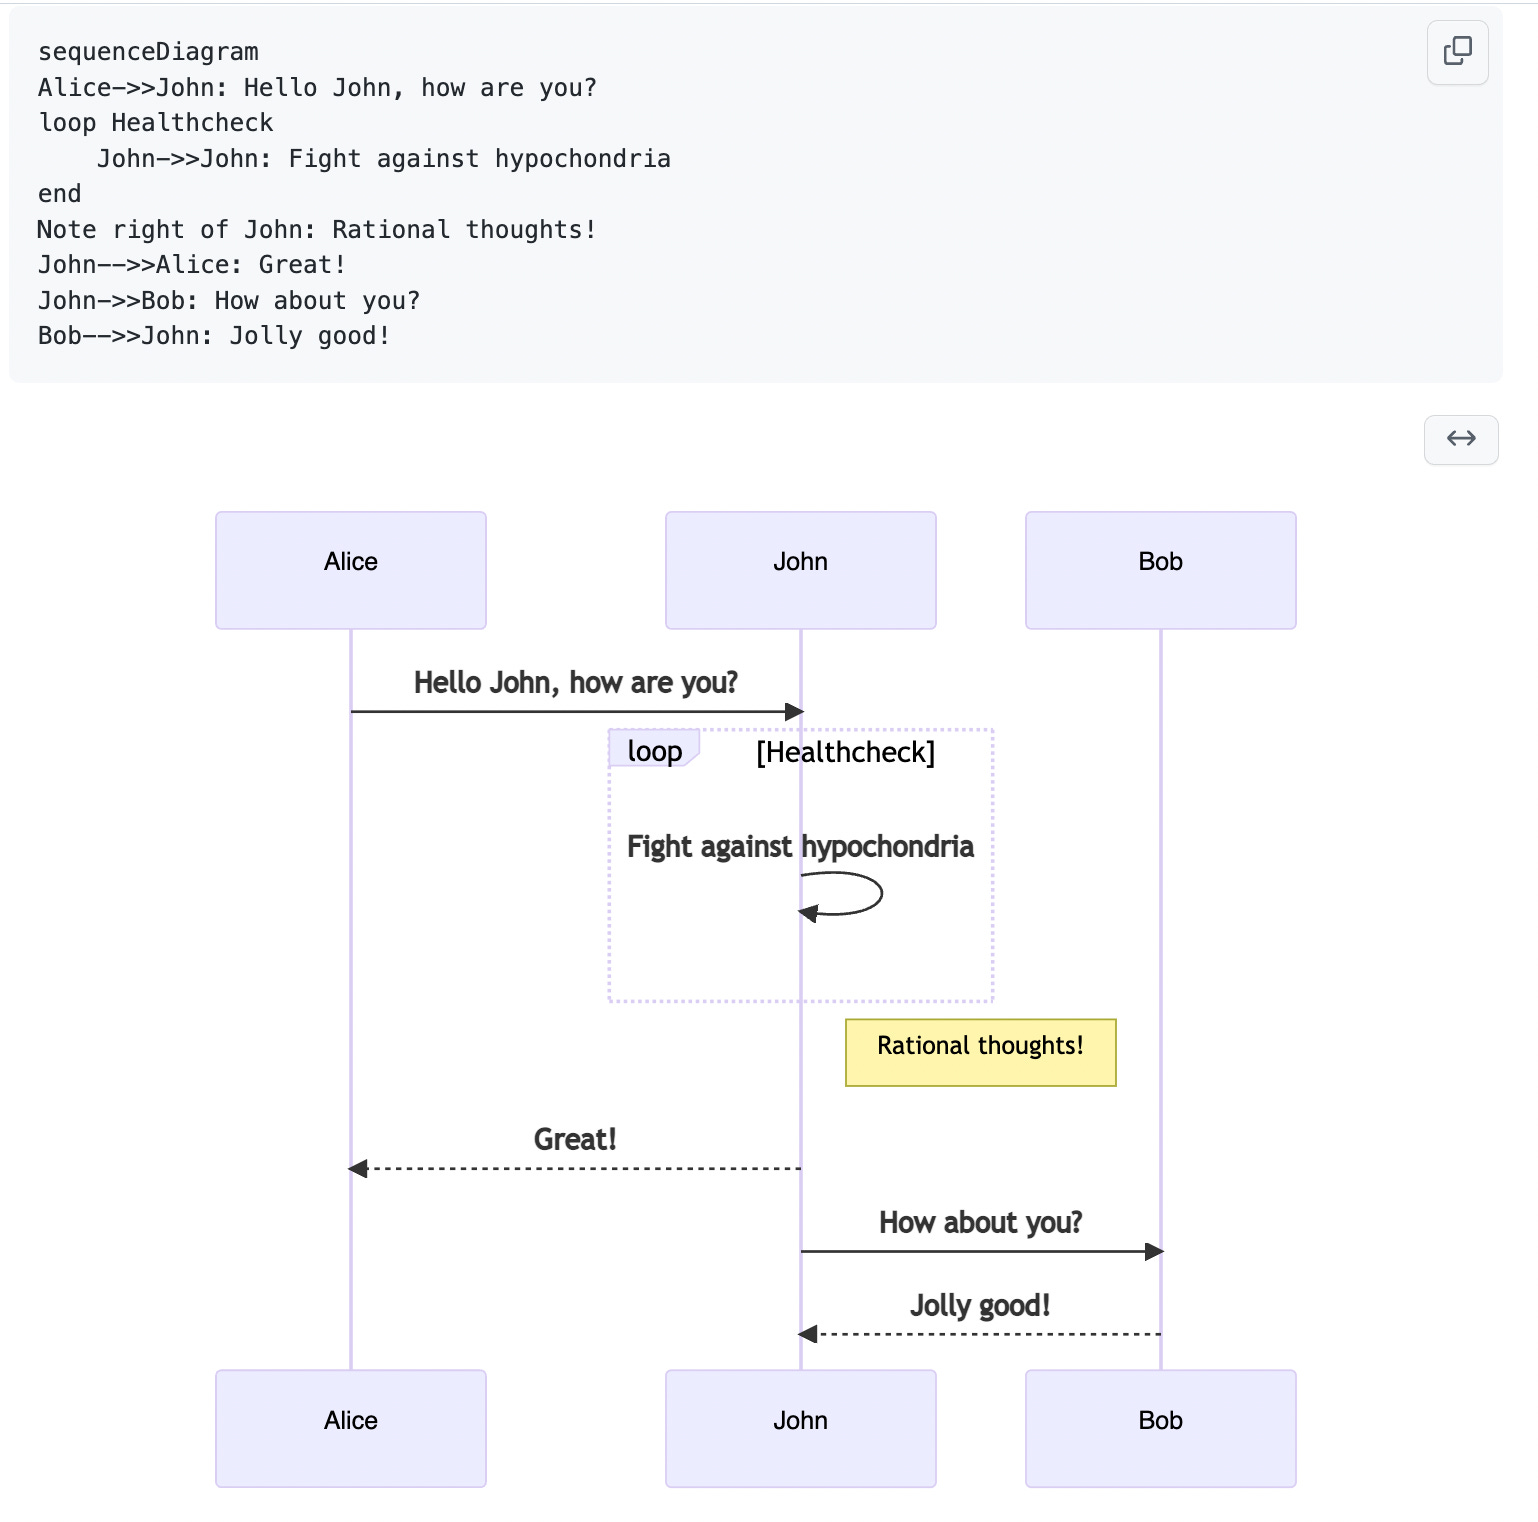Click the loop label tab in the diagram
This screenshot has width=1538, height=1522.
point(653,749)
